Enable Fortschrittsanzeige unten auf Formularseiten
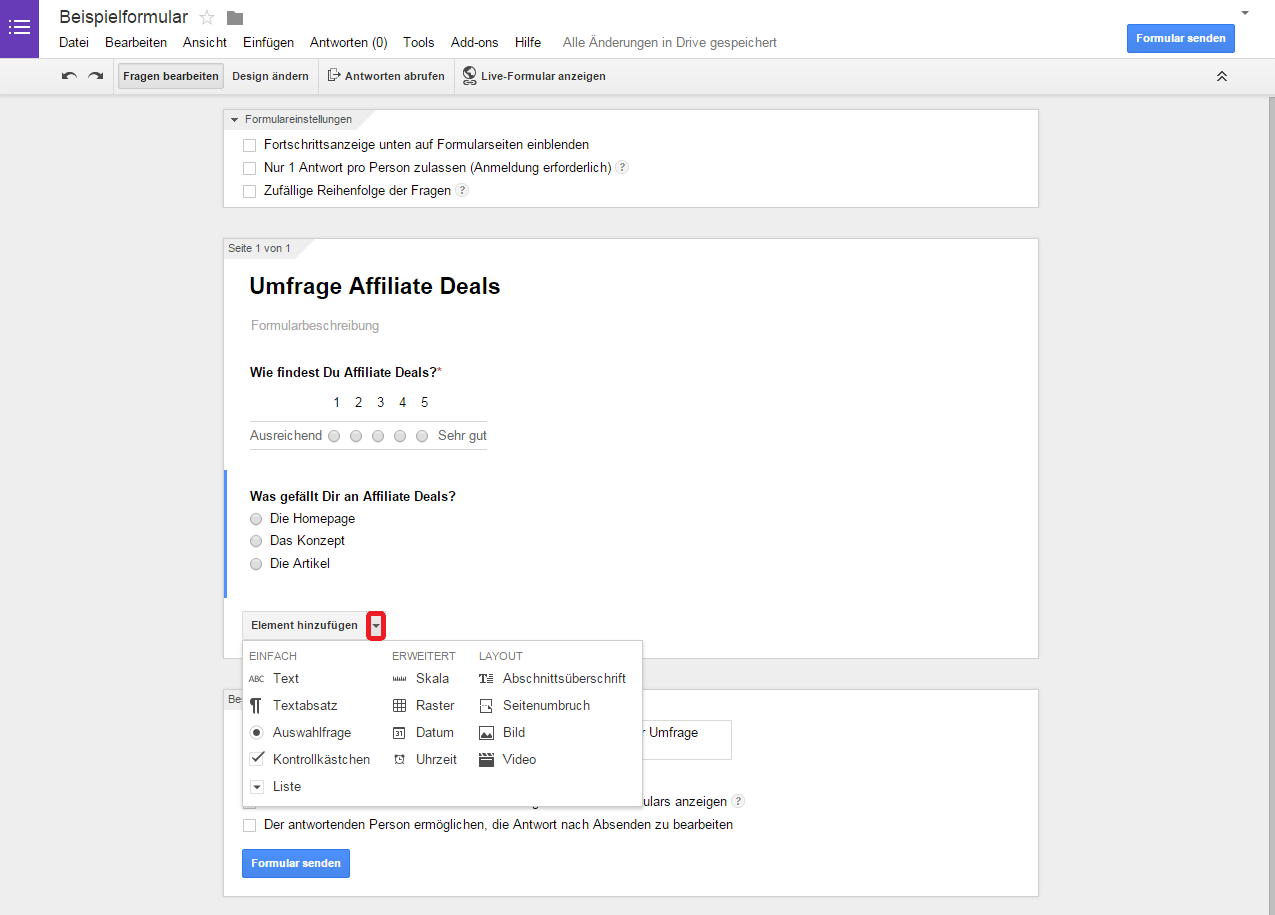Screen dimensions: 1275x915 (x=249, y=145)
